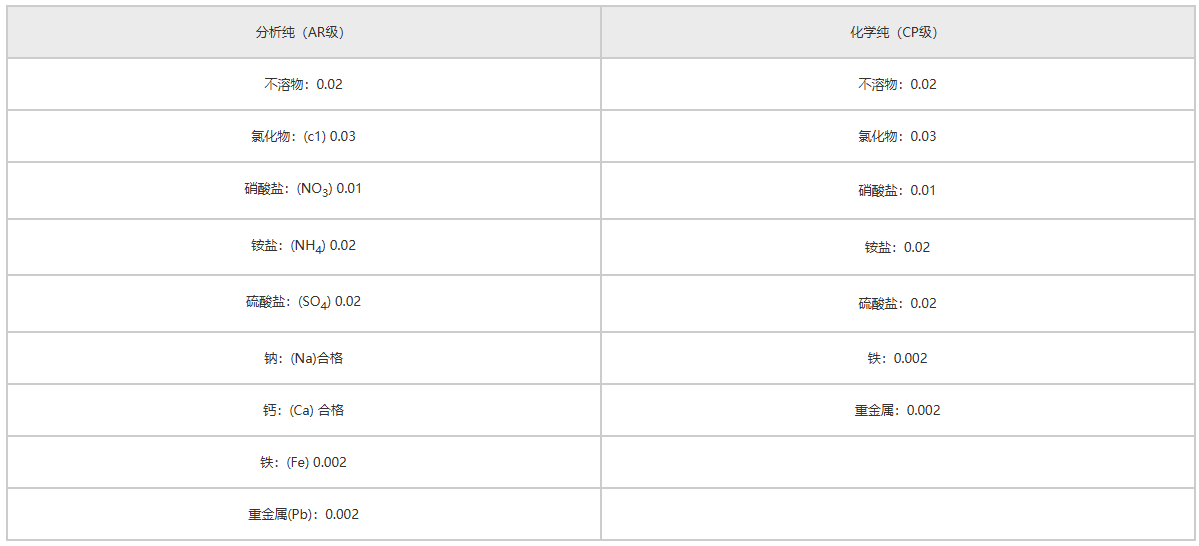The height and width of the screenshot is (546, 1199).
Task: Click the cell 铁：(Fe) 0.002
Action: click(x=304, y=462)
